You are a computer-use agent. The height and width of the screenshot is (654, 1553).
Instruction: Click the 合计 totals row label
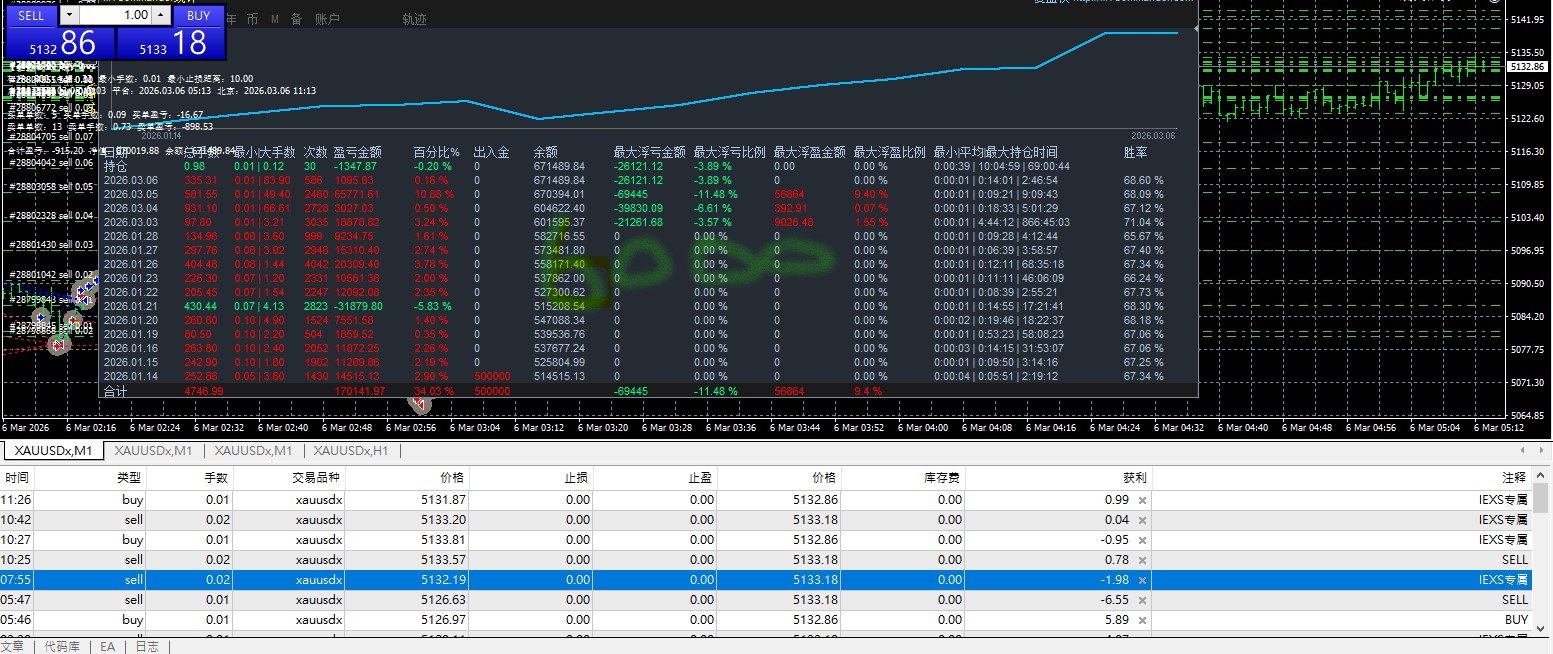point(115,392)
